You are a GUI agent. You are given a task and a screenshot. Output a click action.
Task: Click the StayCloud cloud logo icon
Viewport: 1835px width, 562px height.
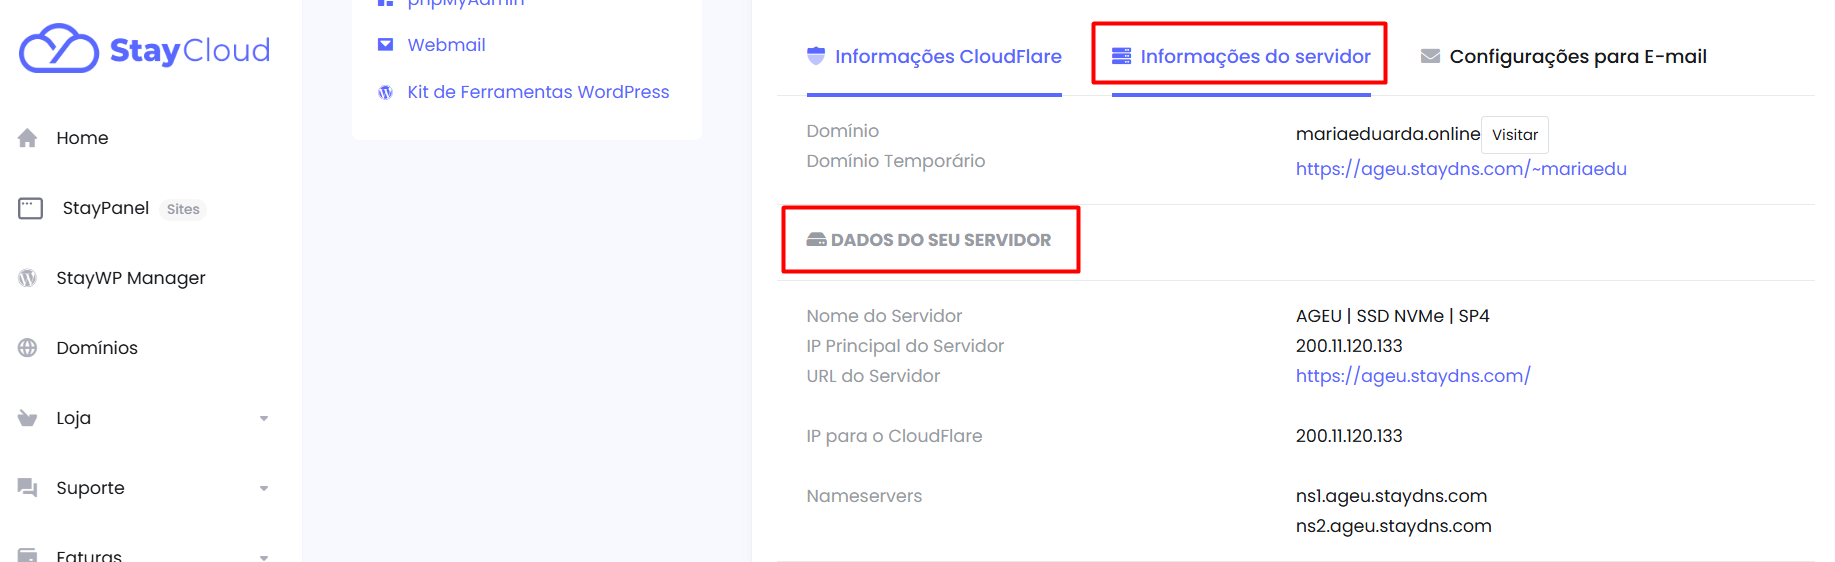tap(58, 49)
